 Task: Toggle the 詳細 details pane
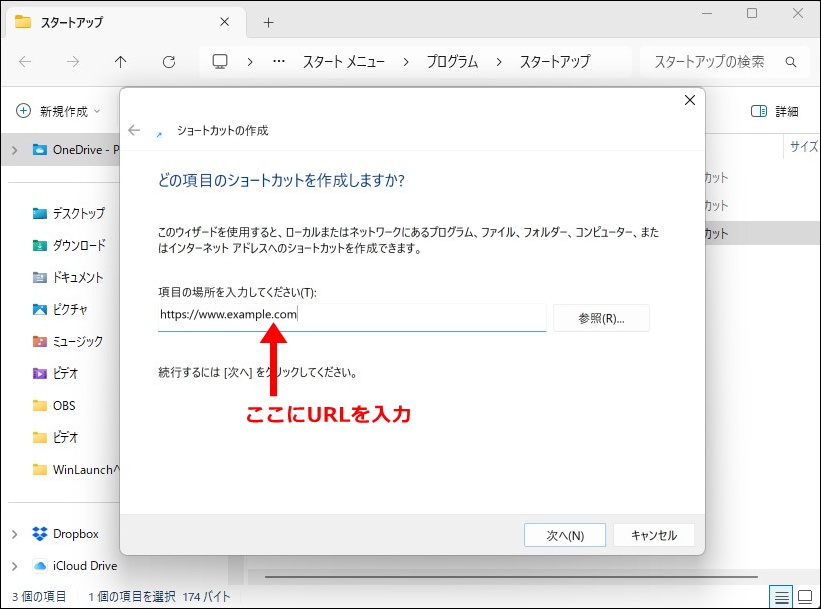(774, 111)
